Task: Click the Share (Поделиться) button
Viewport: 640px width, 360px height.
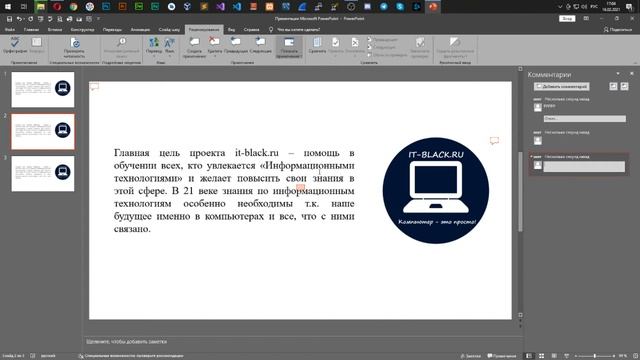Action: pyautogui.click(x=617, y=29)
